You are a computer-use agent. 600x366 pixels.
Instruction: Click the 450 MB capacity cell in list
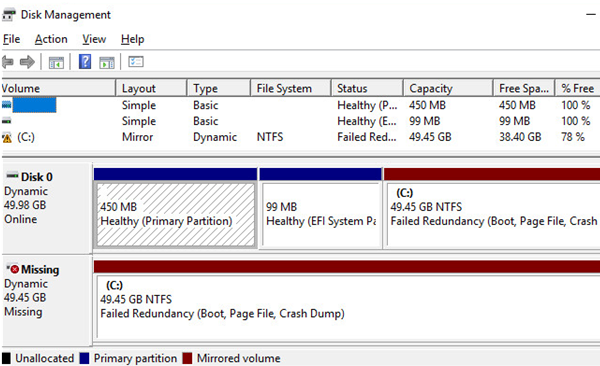pyautogui.click(x=427, y=105)
